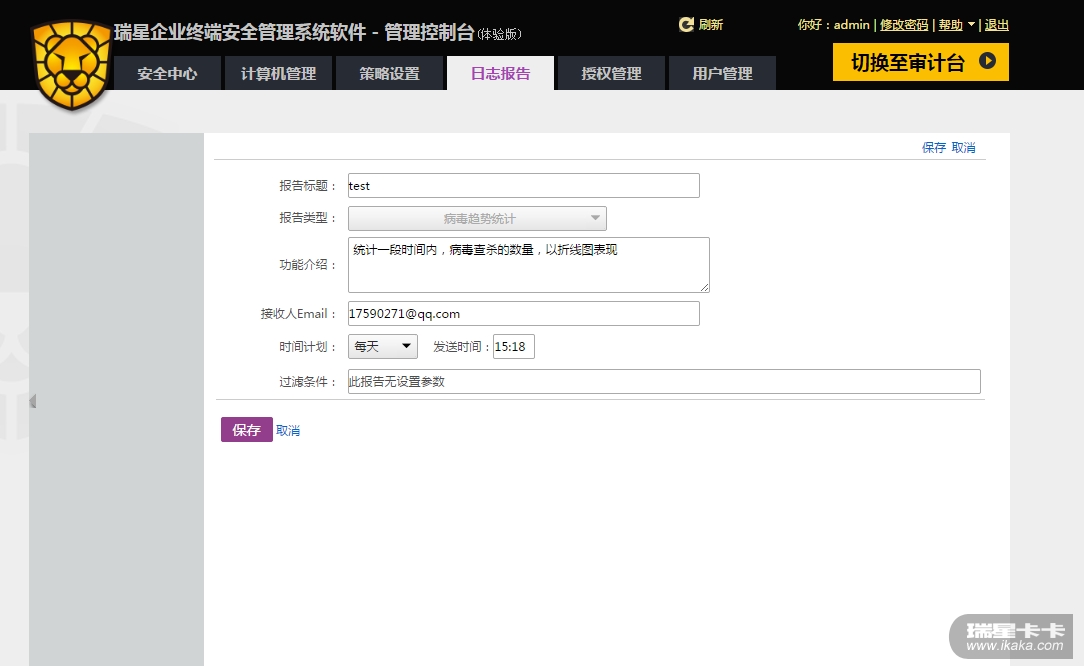Viewport: 1084px width, 666px height.
Task: Click the 取消 link beside purple button
Action: pos(288,430)
